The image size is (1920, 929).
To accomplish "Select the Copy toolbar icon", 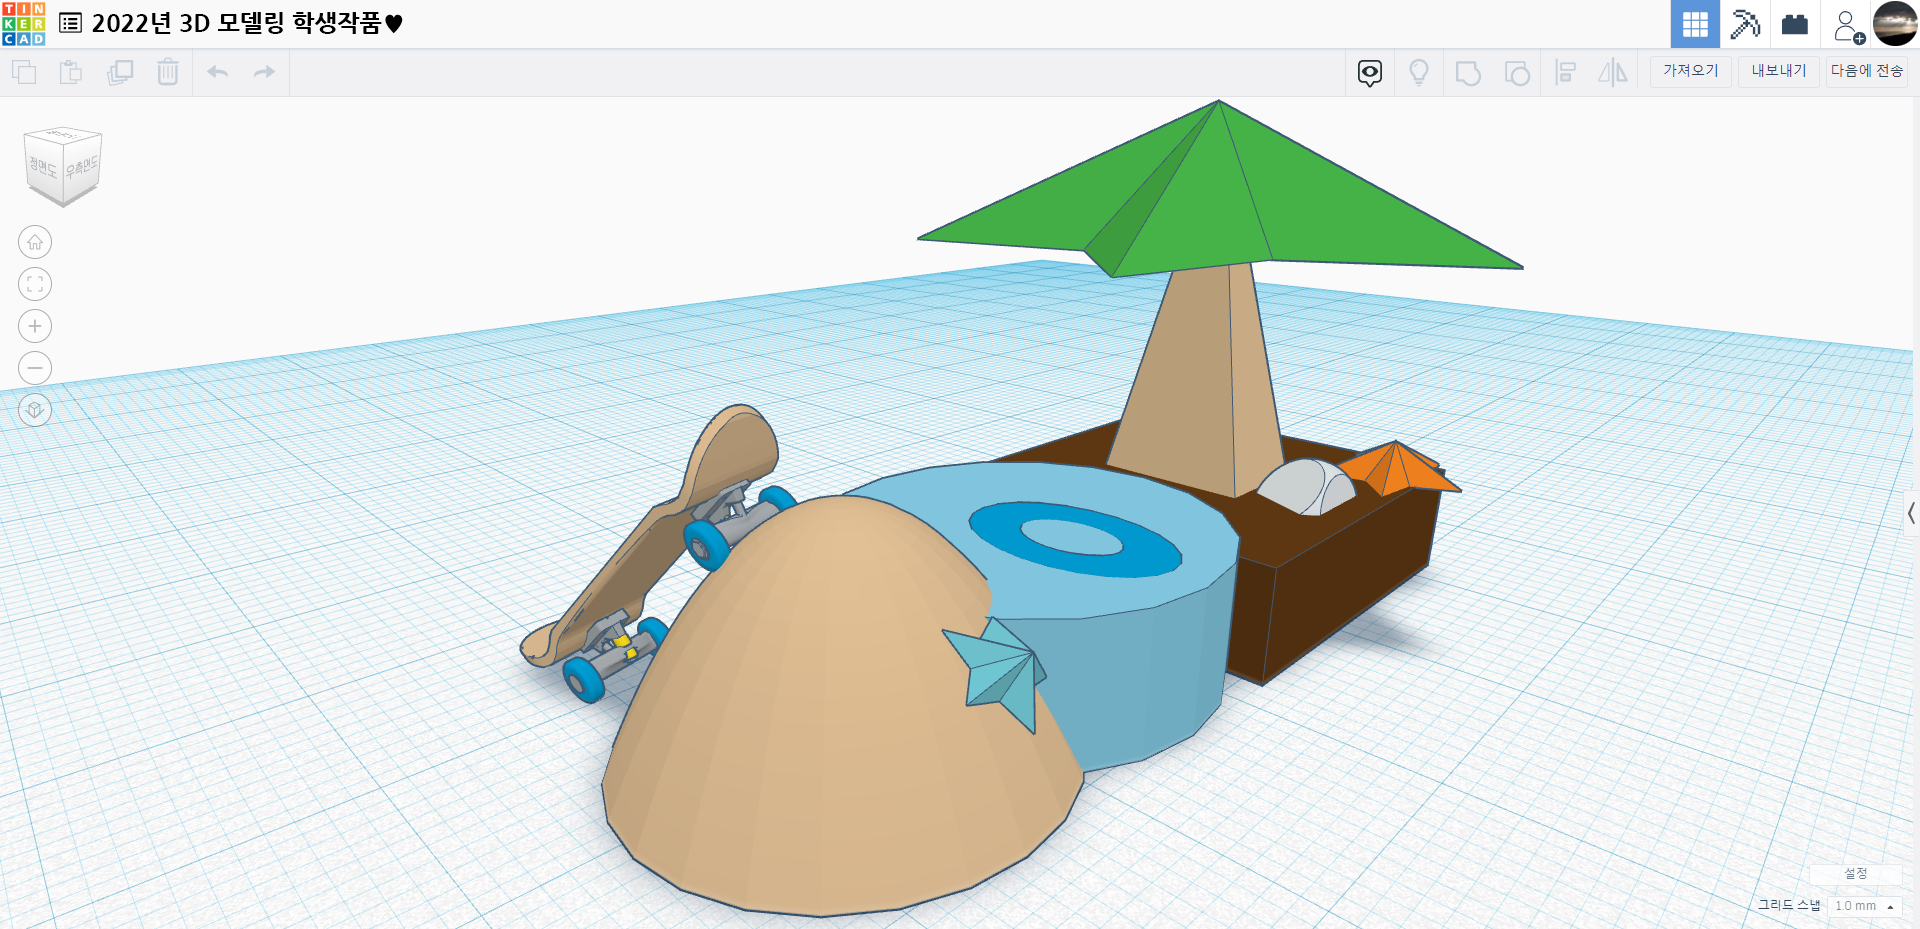I will [x=24, y=72].
